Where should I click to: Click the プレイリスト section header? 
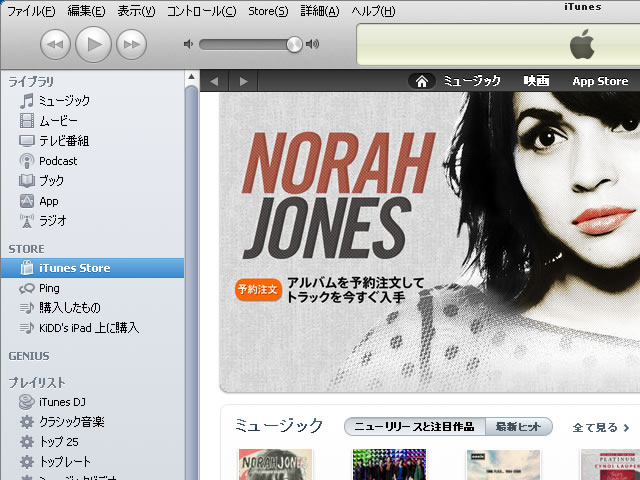point(37,382)
